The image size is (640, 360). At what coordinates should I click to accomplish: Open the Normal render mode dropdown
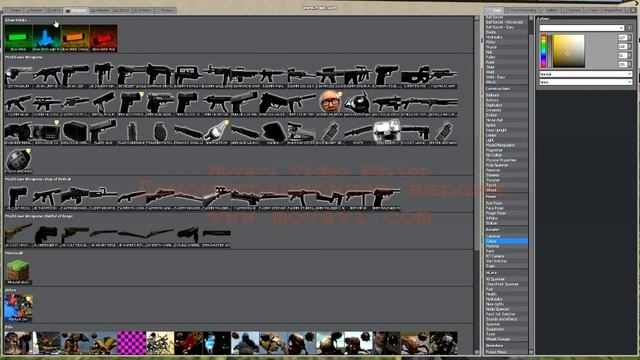(x=586, y=74)
